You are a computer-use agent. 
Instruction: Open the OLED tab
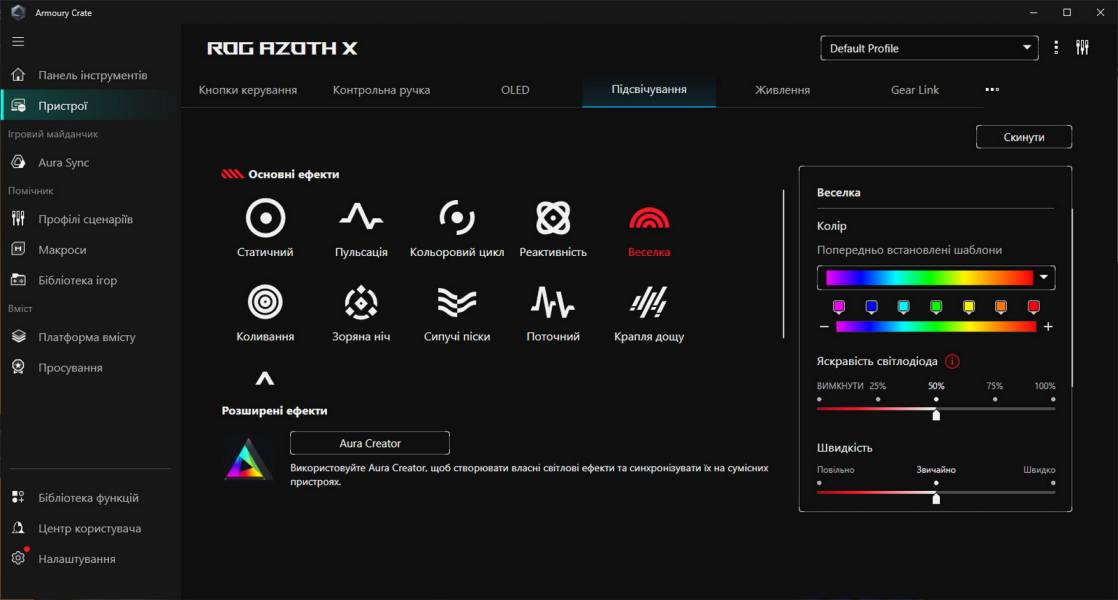point(515,89)
